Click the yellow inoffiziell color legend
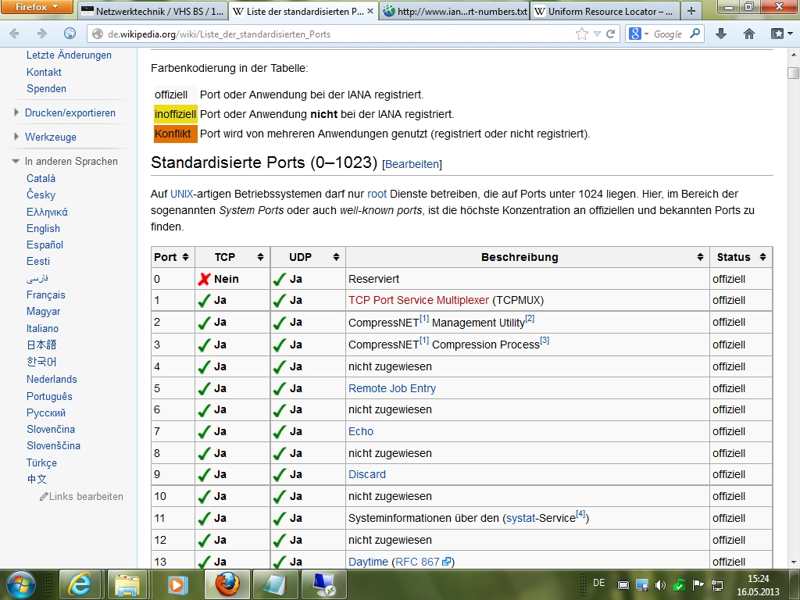Image resolution: width=800 pixels, height=600 pixels. 176,114
